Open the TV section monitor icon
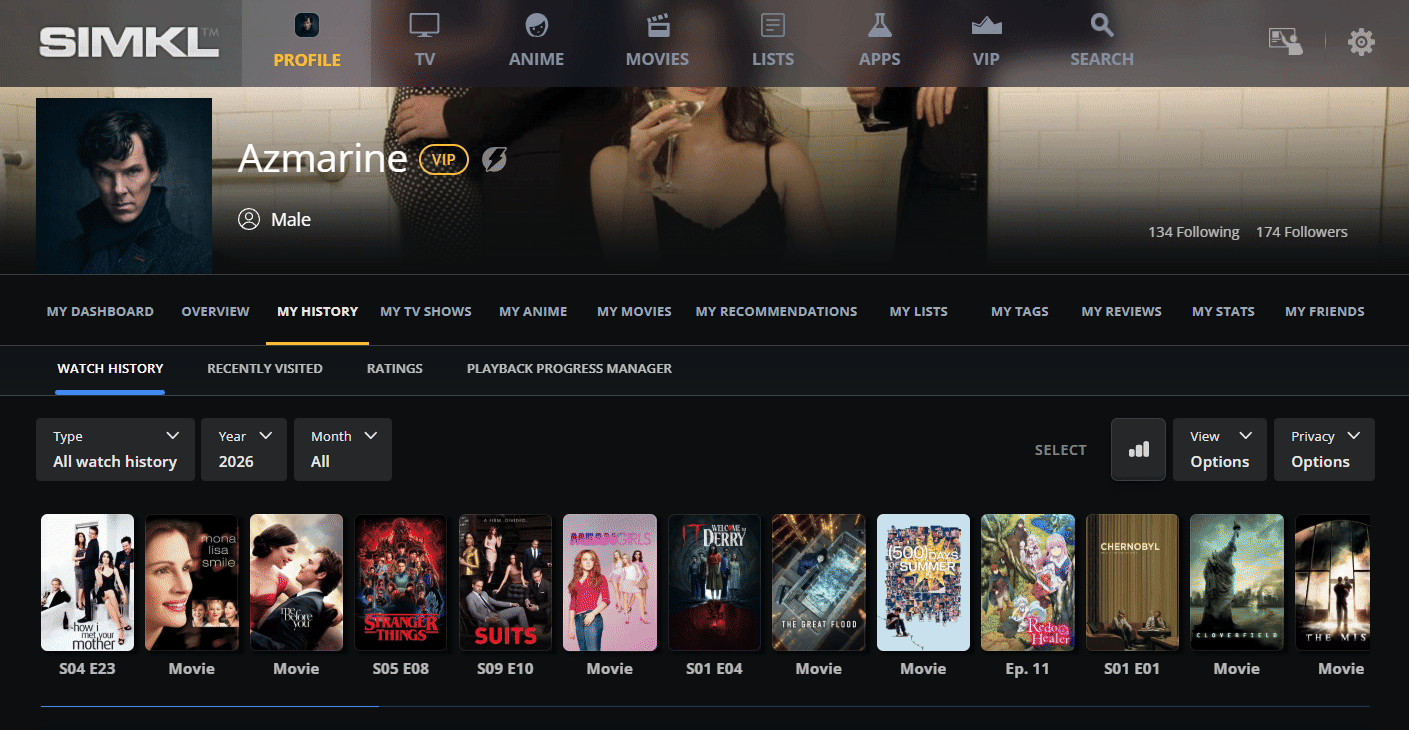This screenshot has width=1409, height=730. pyautogui.click(x=425, y=26)
